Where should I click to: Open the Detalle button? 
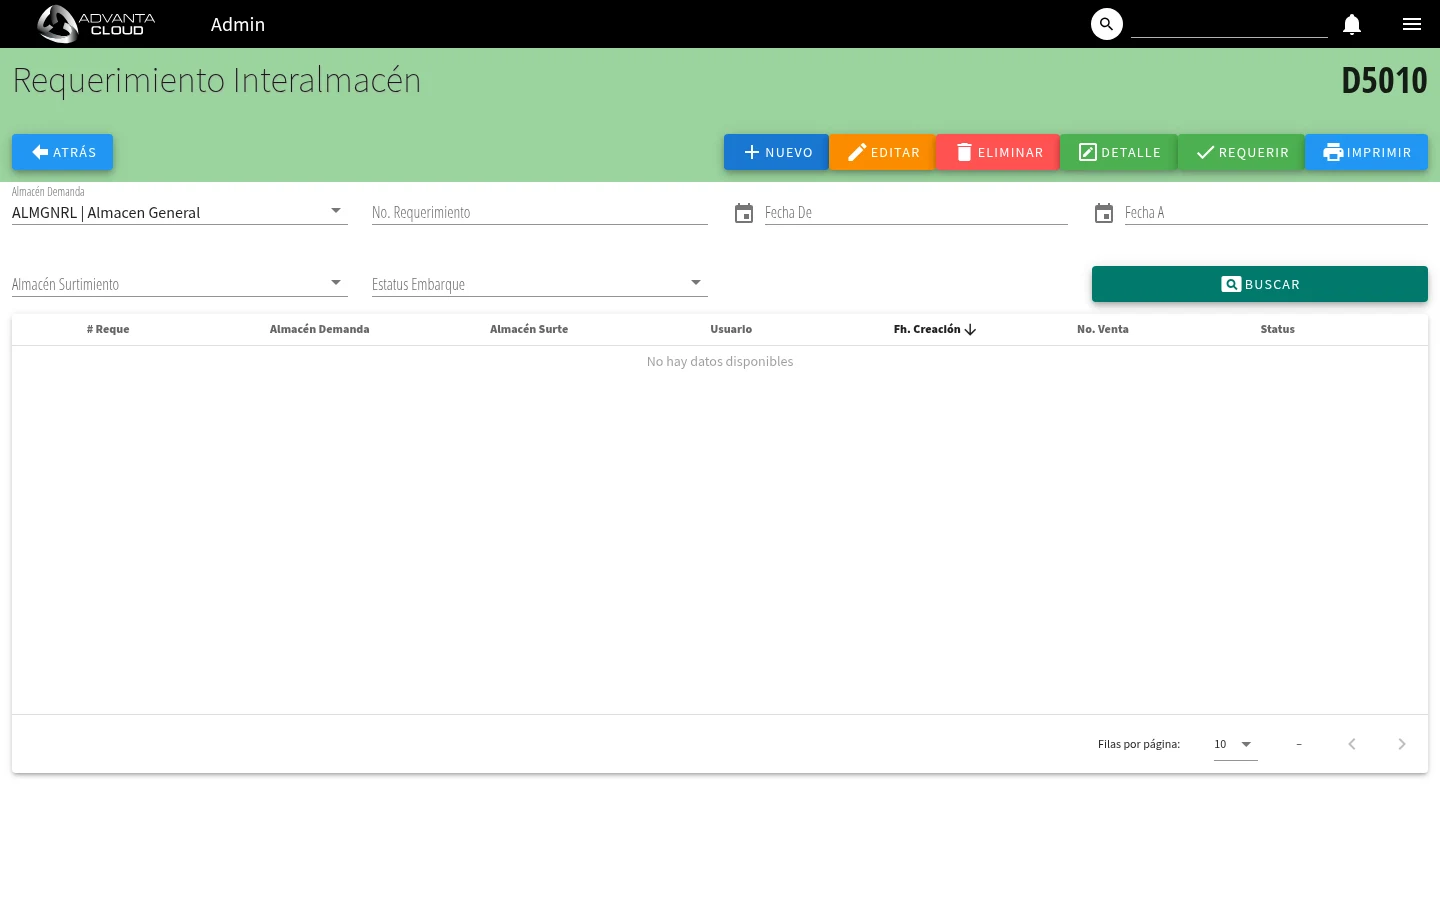1119,152
